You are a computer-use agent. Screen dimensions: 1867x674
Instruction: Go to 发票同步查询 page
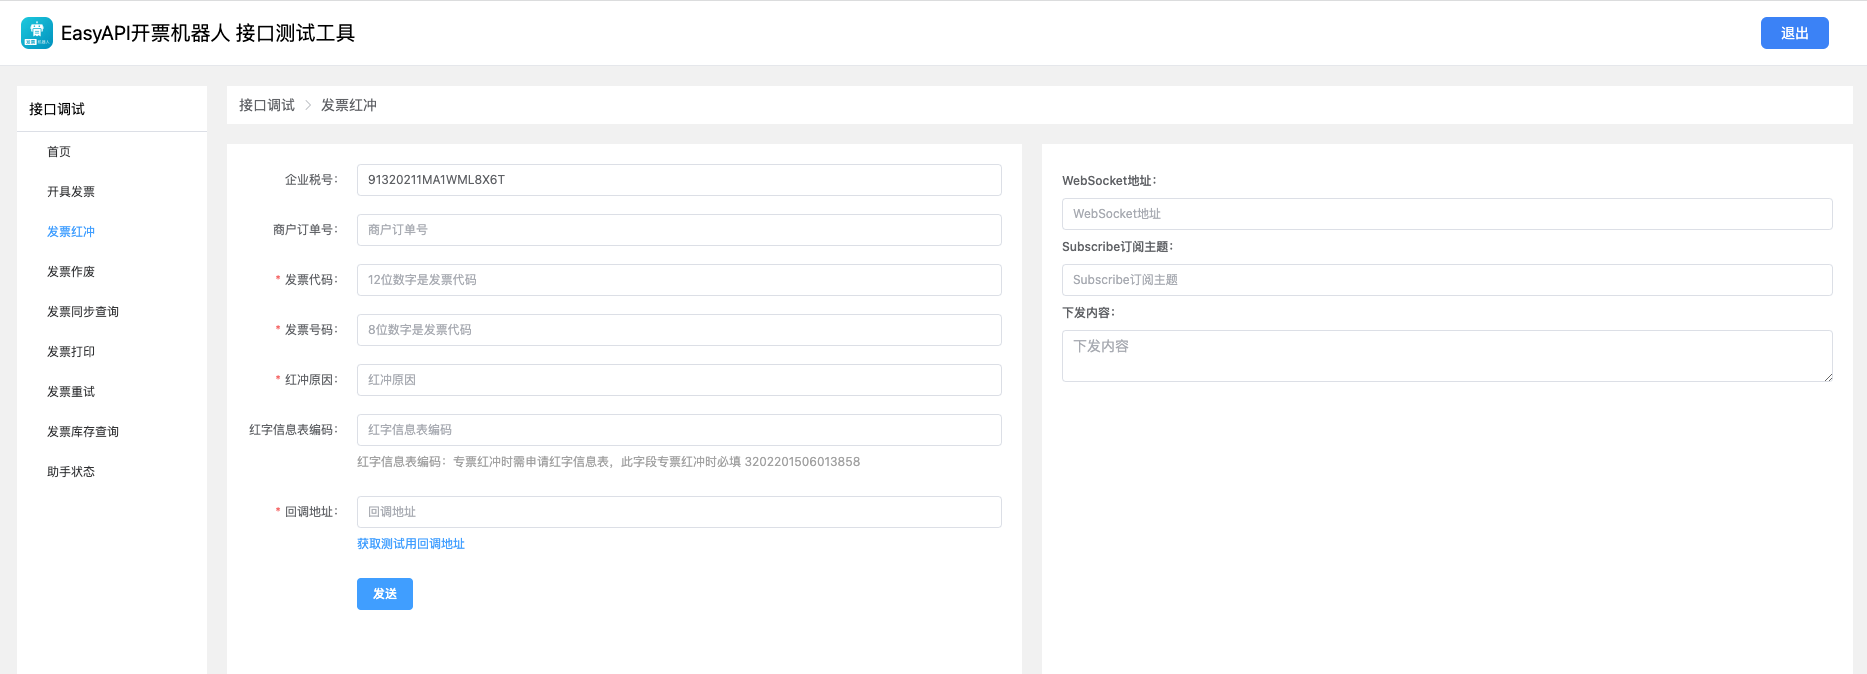pyautogui.click(x=83, y=312)
